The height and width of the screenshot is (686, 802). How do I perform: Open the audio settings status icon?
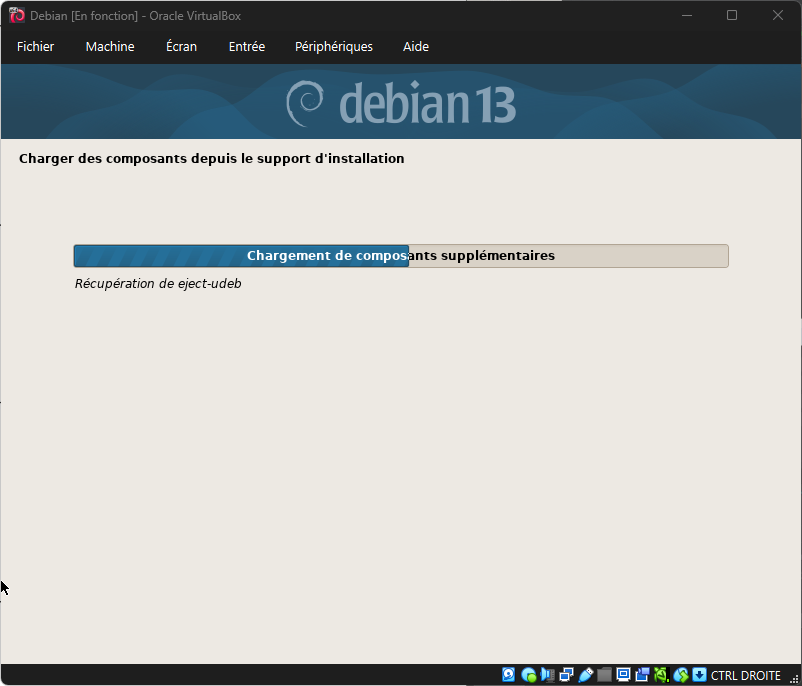click(547, 675)
